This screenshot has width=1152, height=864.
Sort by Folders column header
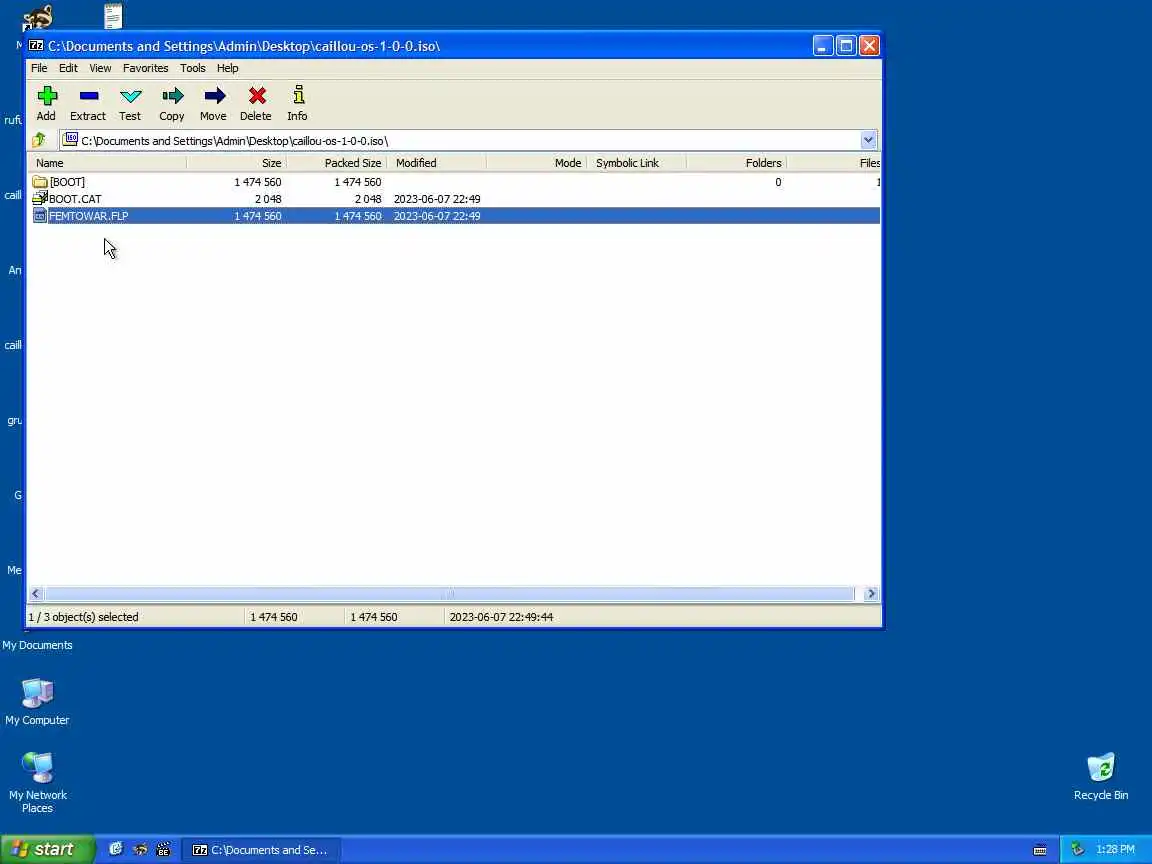coord(736,162)
